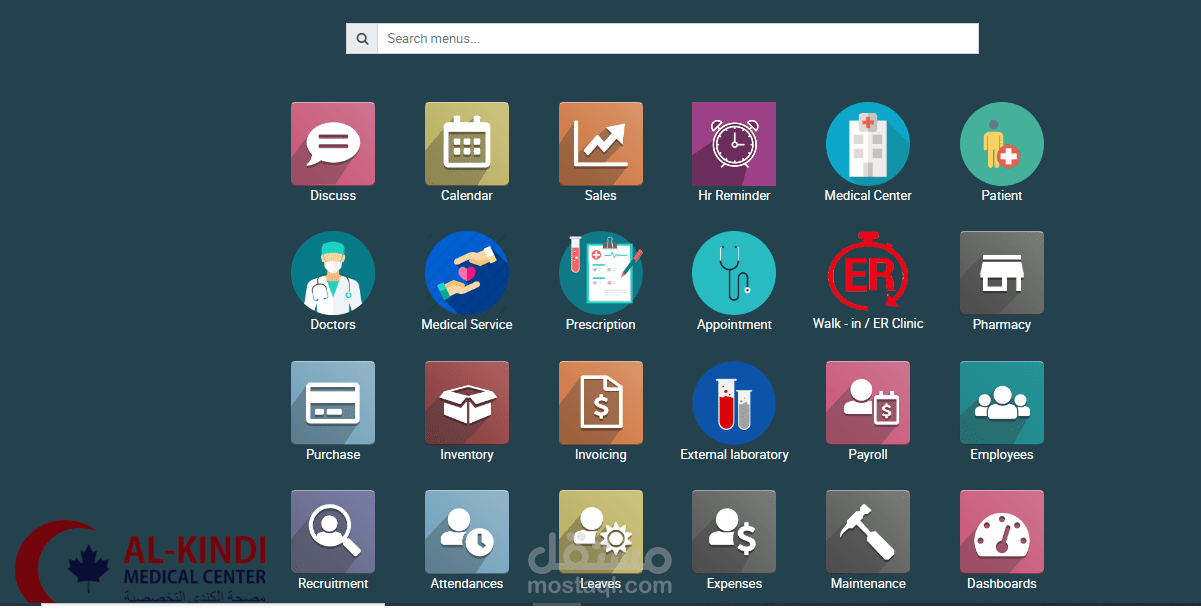Click the search magnifier icon
This screenshot has width=1201, height=610.
click(x=362, y=38)
